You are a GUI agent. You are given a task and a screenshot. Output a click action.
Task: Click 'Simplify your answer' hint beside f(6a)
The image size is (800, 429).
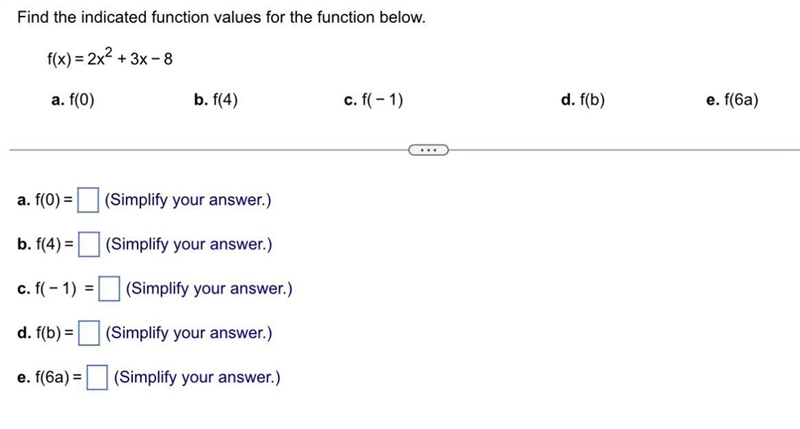pos(197,377)
